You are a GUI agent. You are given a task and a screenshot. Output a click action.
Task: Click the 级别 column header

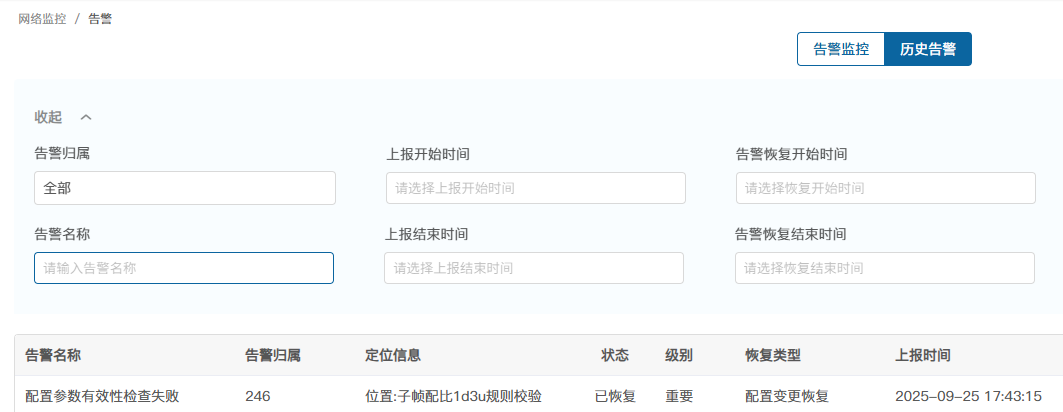(679, 355)
